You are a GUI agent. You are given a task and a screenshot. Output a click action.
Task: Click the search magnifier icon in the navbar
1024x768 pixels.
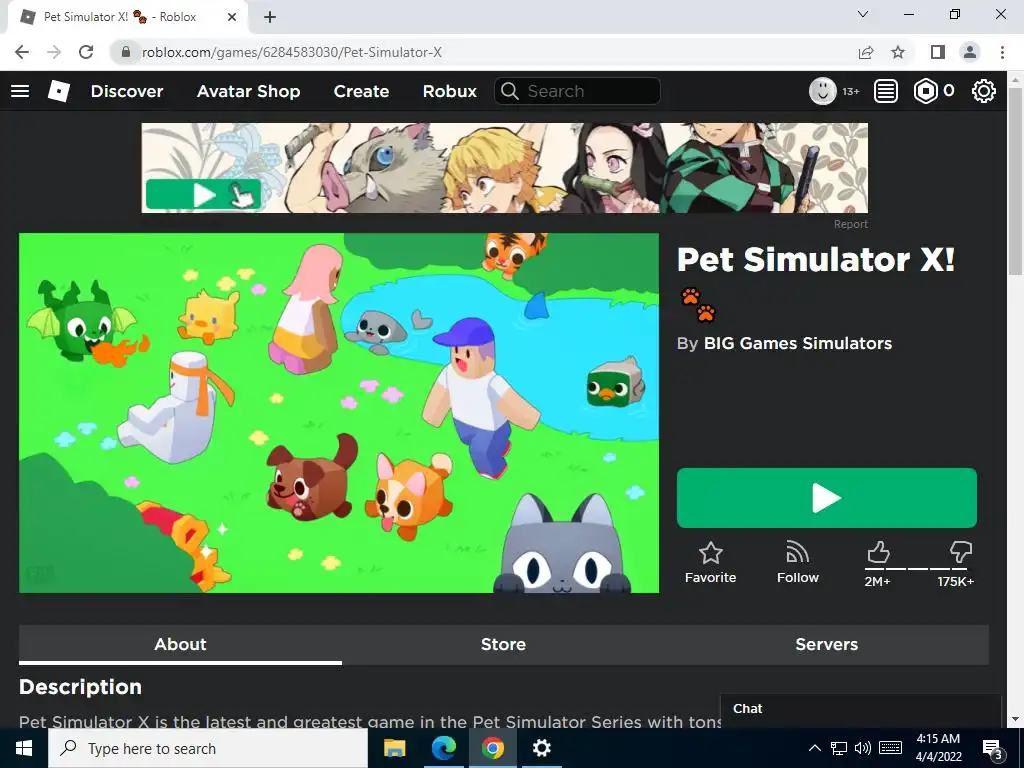click(510, 91)
